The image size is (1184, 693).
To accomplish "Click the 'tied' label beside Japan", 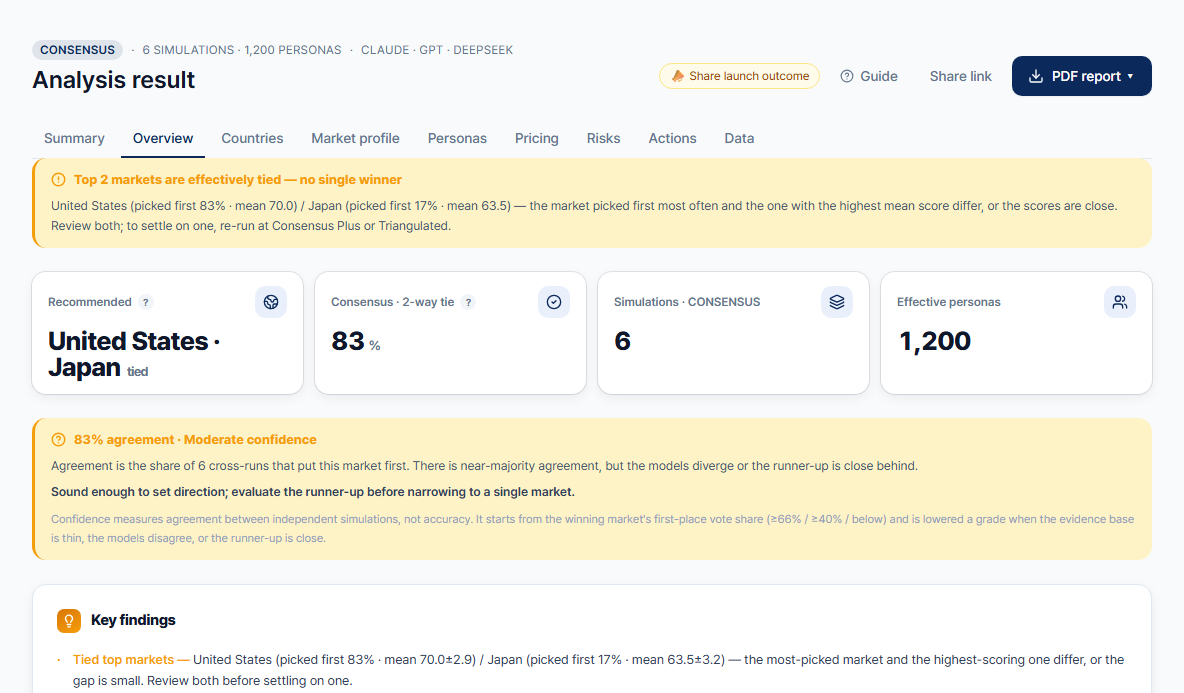I will (137, 371).
